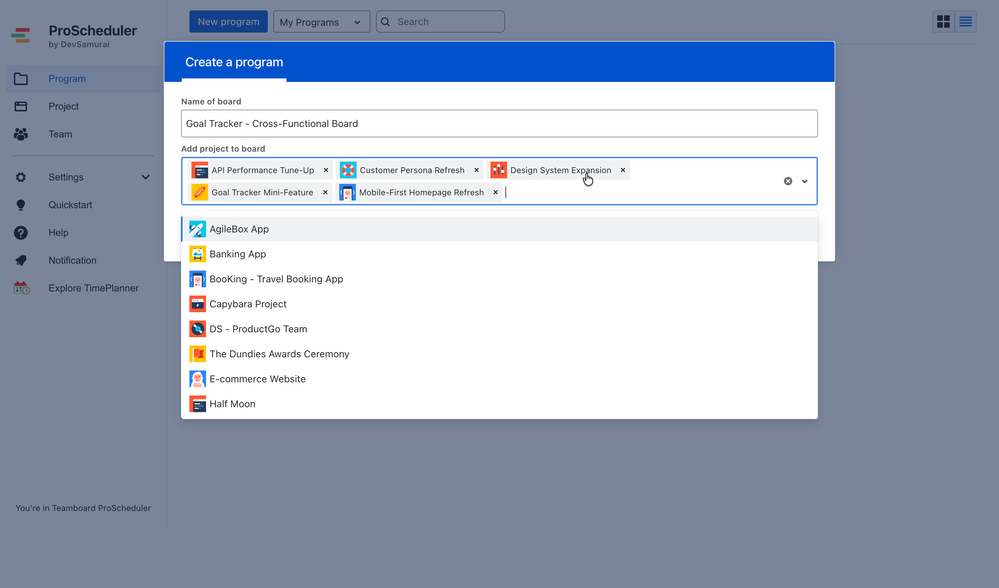Click the New program button
The height and width of the screenshot is (588, 999).
coord(228,22)
